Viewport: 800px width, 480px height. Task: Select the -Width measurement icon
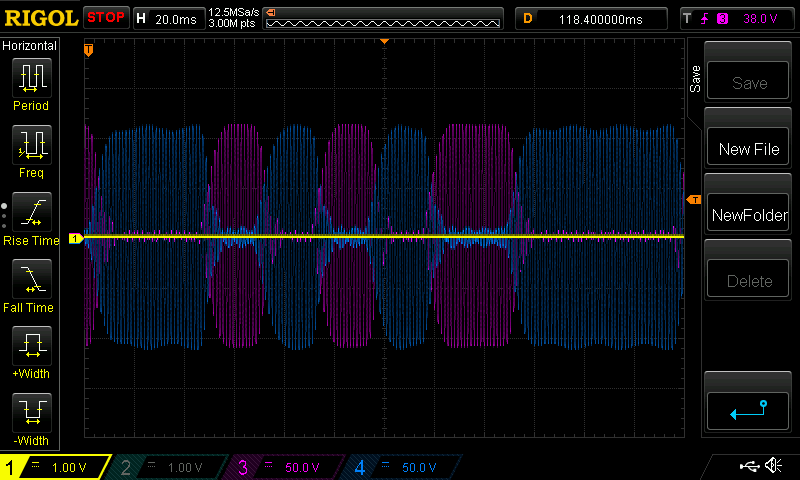32,413
